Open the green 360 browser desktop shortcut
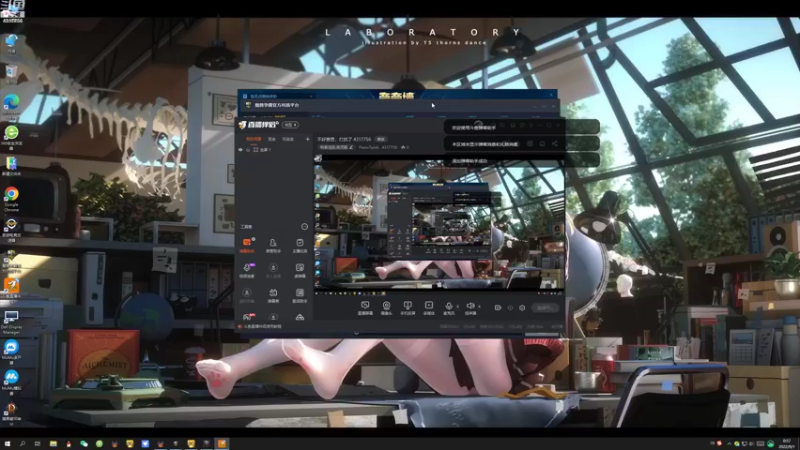Image resolution: width=800 pixels, height=450 pixels. [11, 136]
